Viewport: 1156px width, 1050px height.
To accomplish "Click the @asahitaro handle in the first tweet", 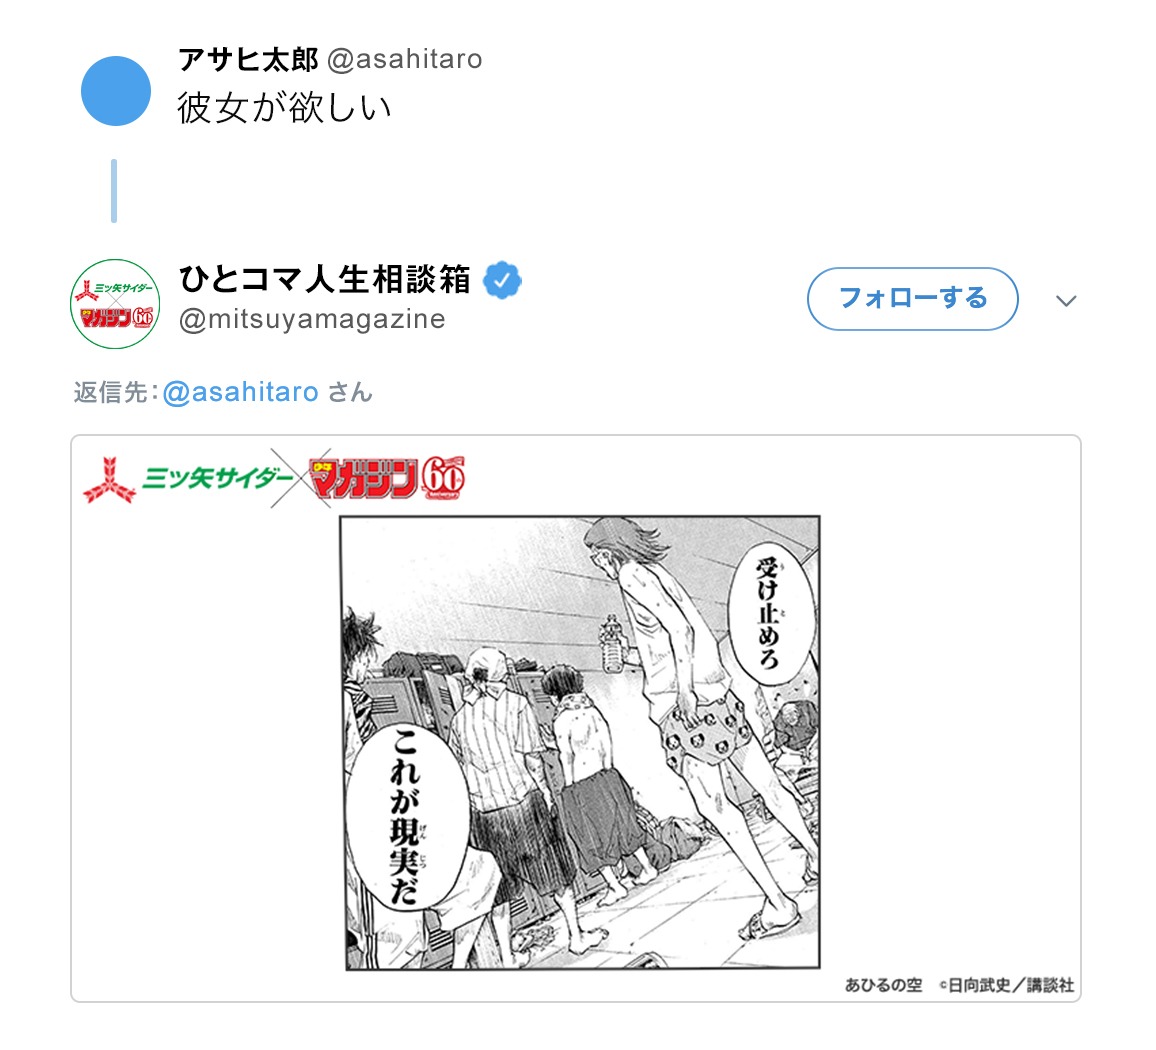I will (404, 59).
